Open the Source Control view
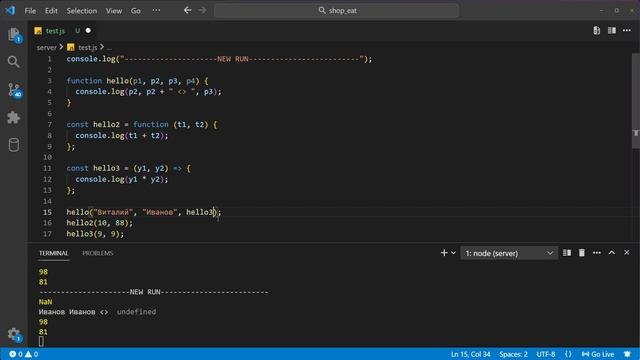Viewport: 640px width, 360px height. [x=14, y=90]
